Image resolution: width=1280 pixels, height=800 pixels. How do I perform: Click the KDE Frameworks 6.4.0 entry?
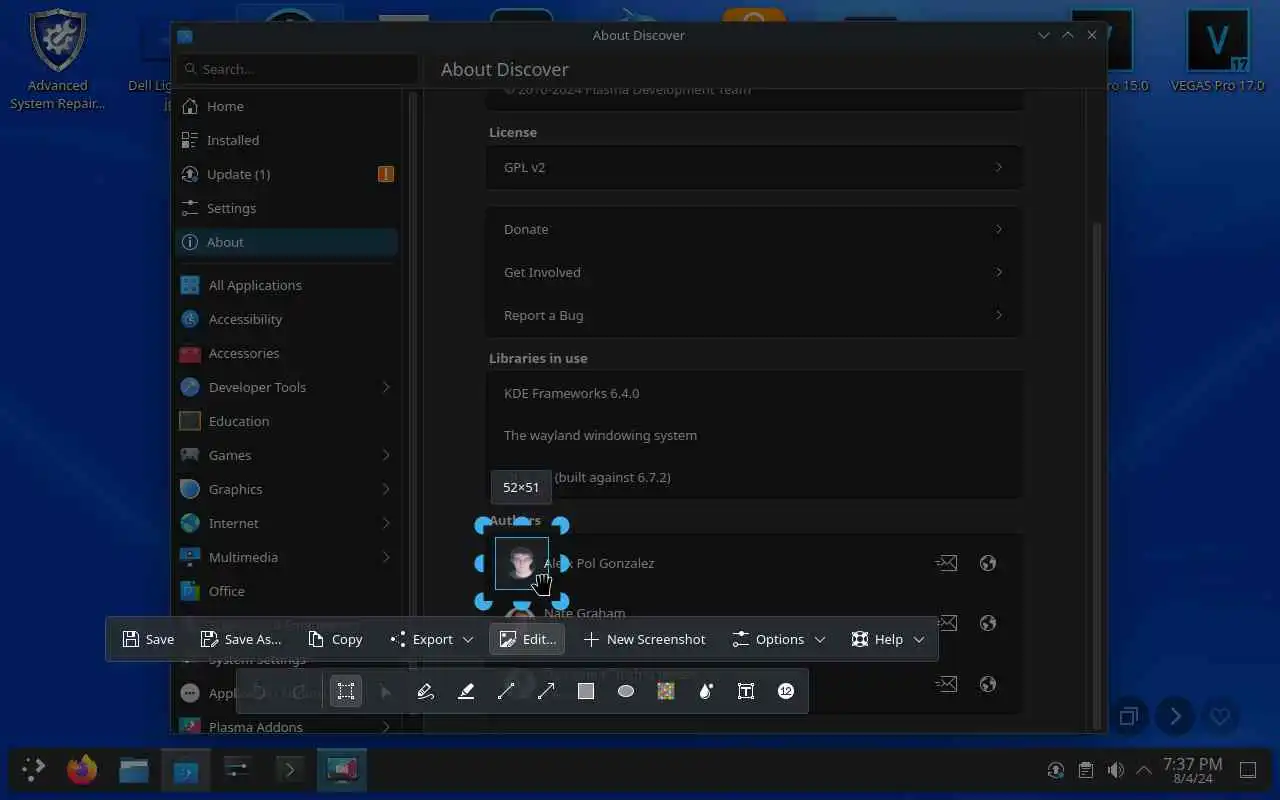tap(754, 393)
